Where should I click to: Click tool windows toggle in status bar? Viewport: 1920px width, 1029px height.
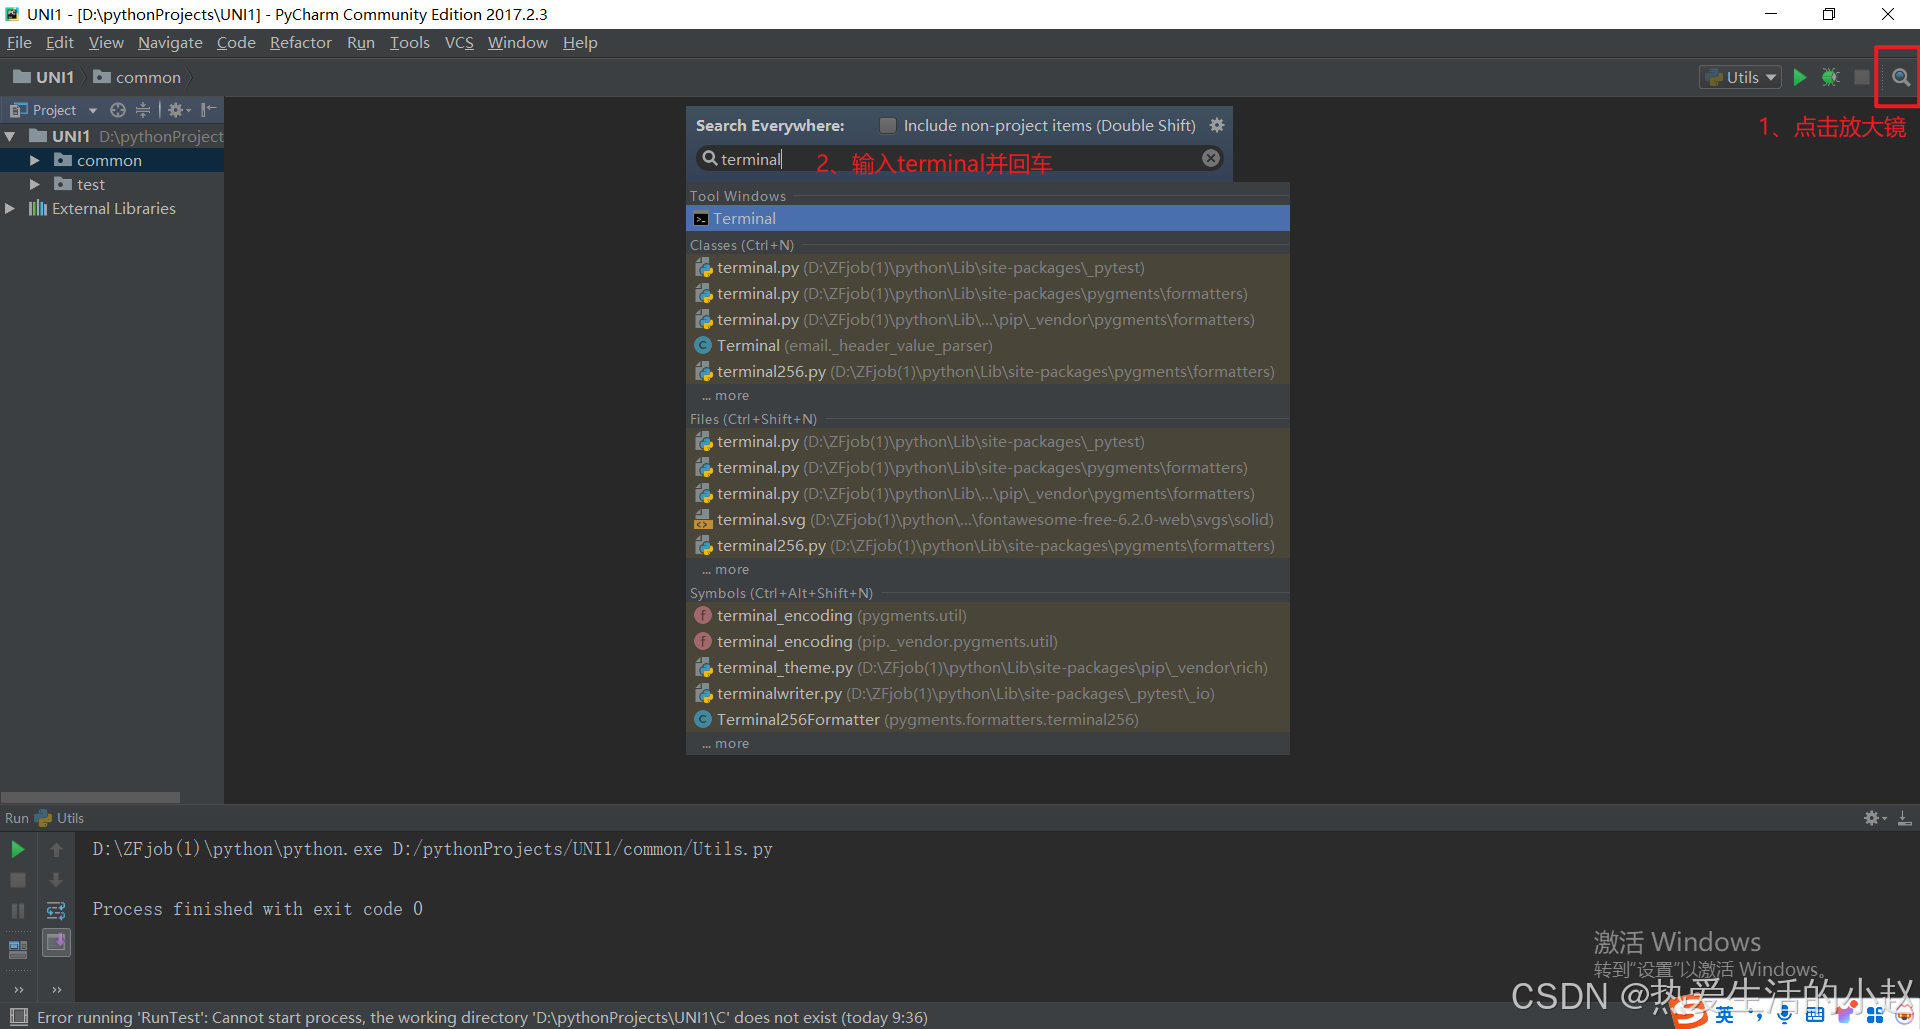pos(18,1017)
